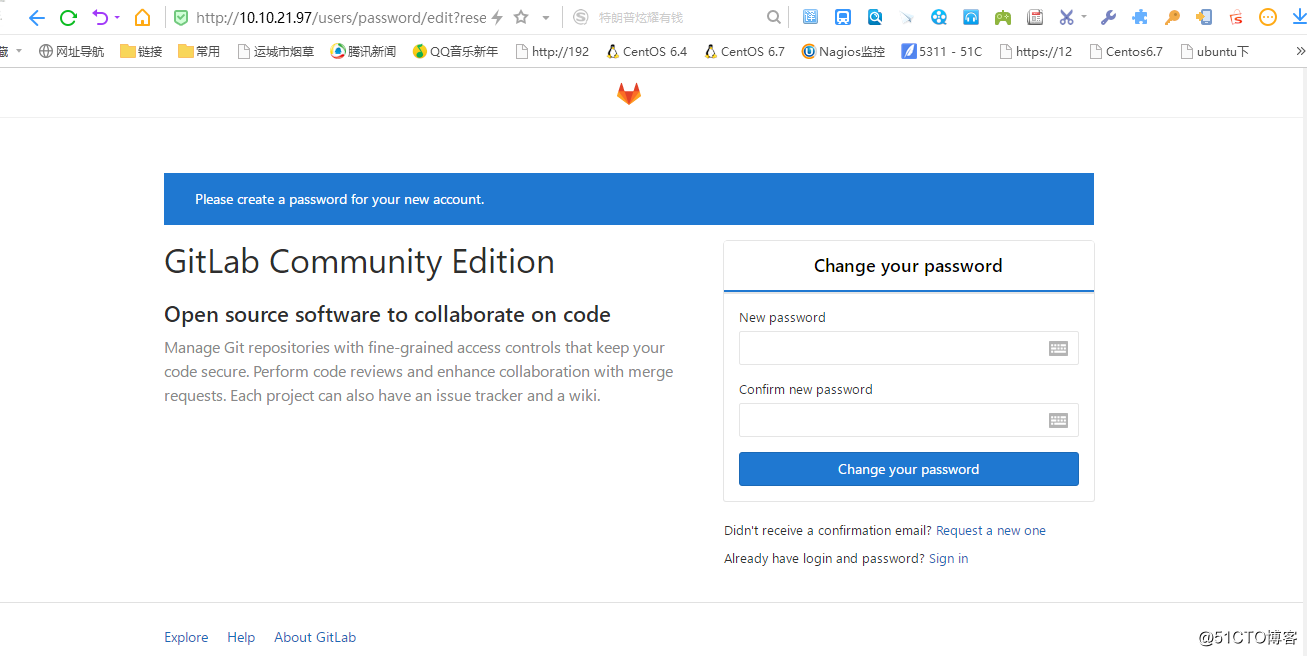Open the green gamepad games icon
Viewport: 1307px width, 656px height.
pyautogui.click(x=1003, y=17)
